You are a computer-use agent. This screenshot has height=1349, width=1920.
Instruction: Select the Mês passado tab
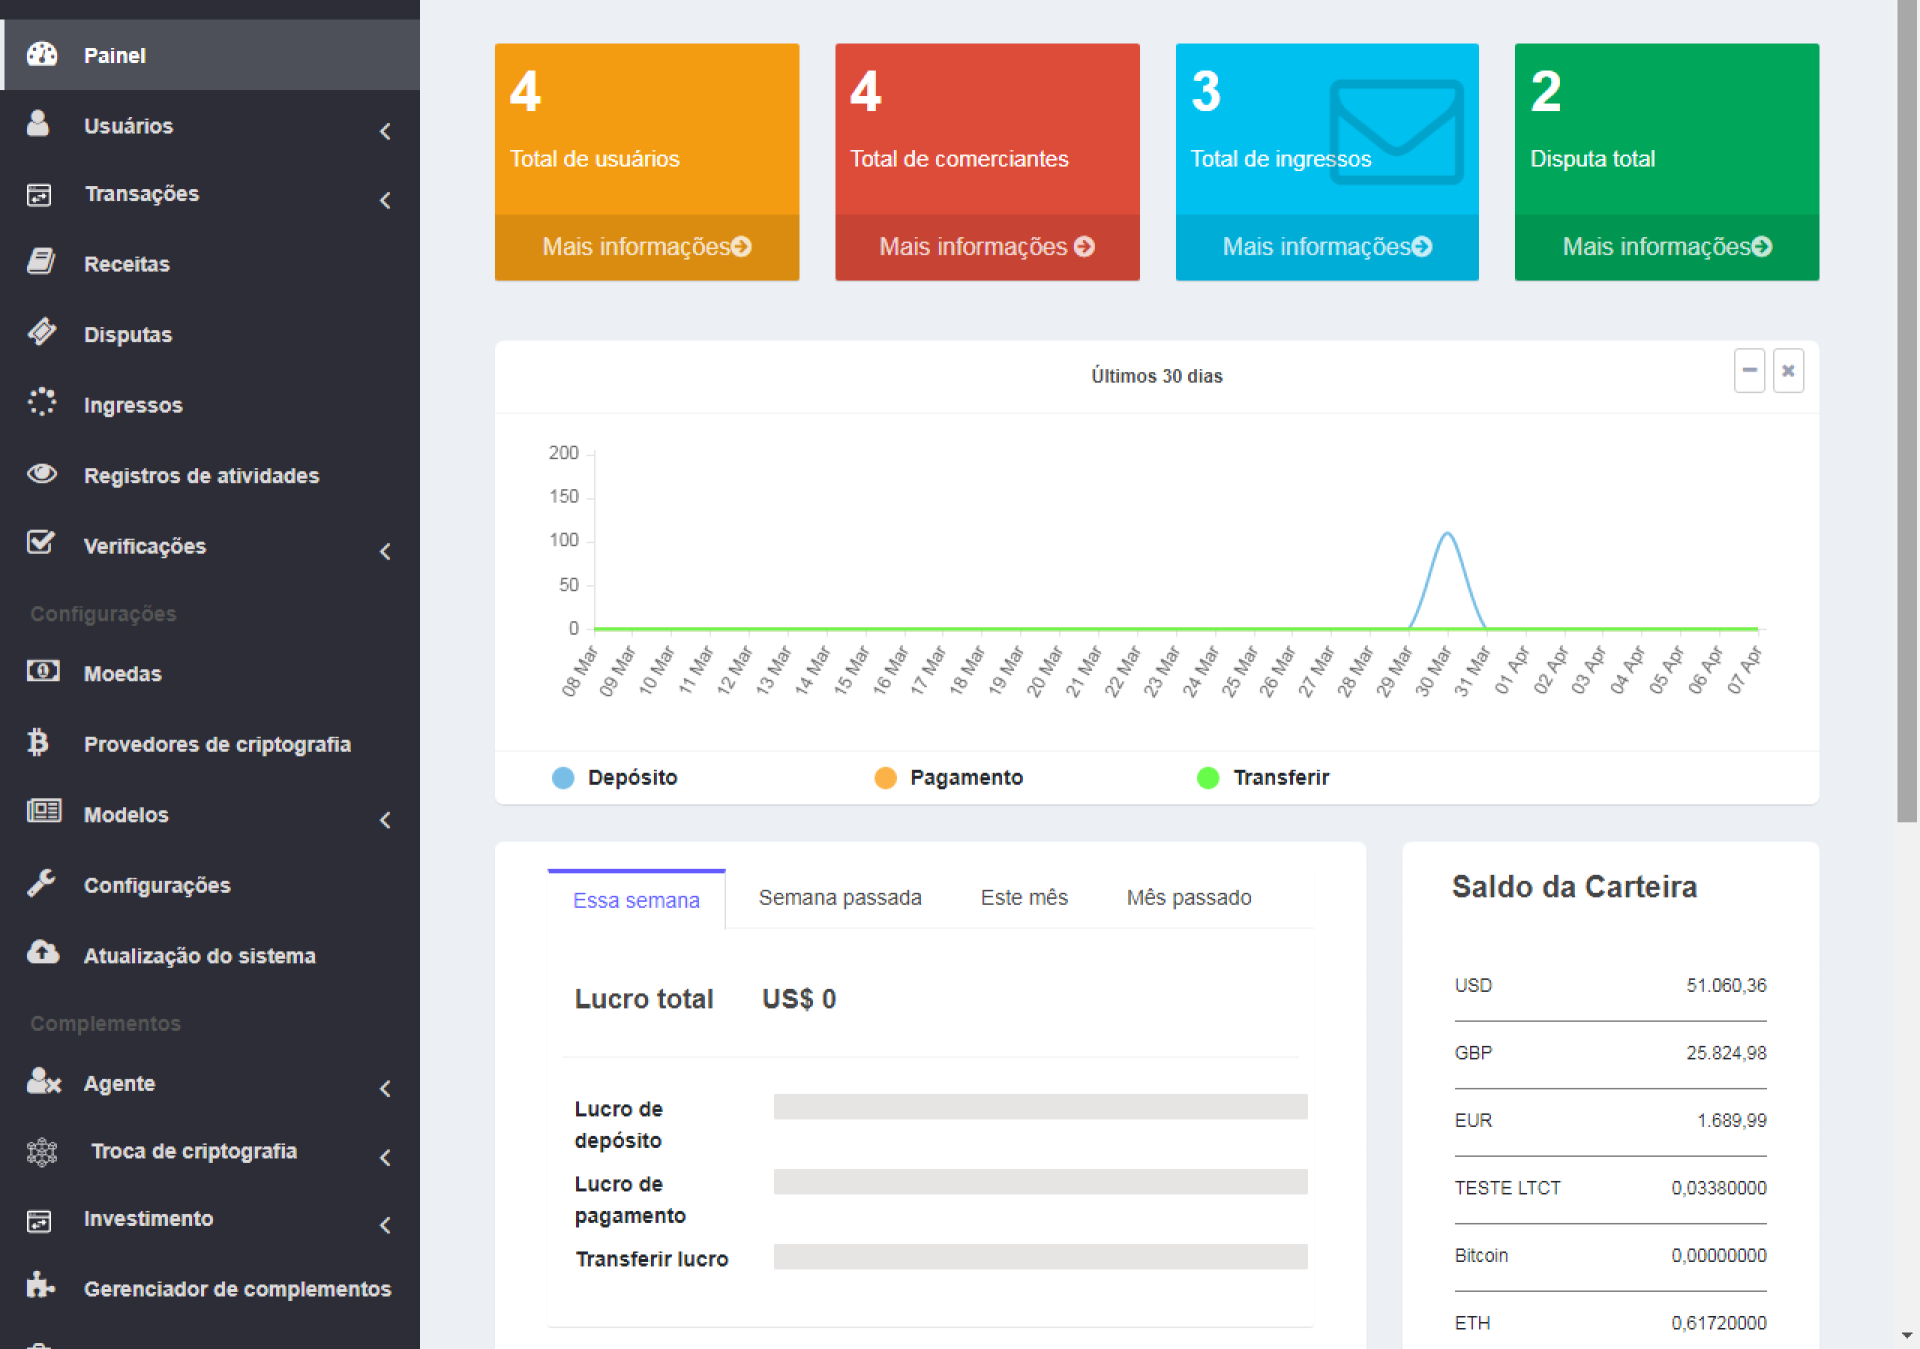pos(1188,898)
